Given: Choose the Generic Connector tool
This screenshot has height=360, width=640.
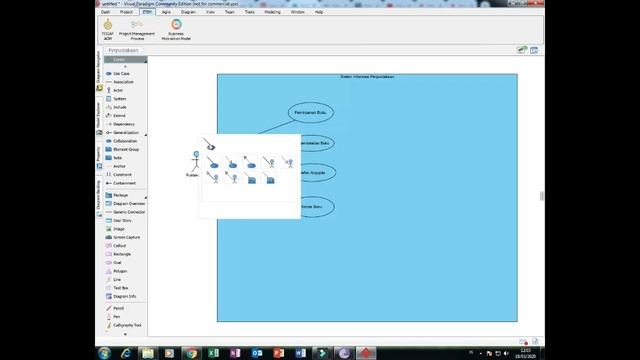Looking at the screenshot, I should (x=129, y=212).
